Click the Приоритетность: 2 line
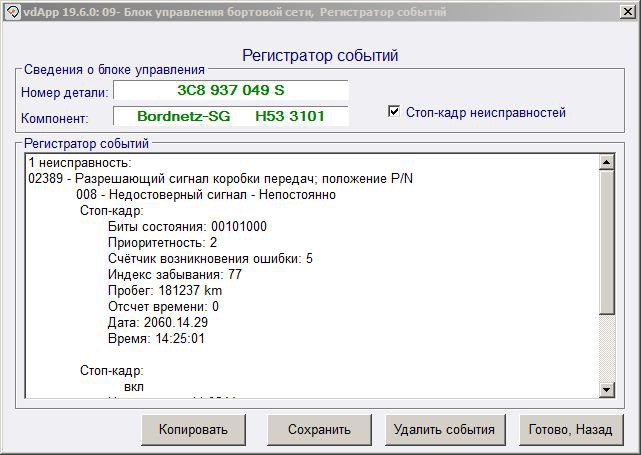The width and height of the screenshot is (641, 455). (x=161, y=242)
